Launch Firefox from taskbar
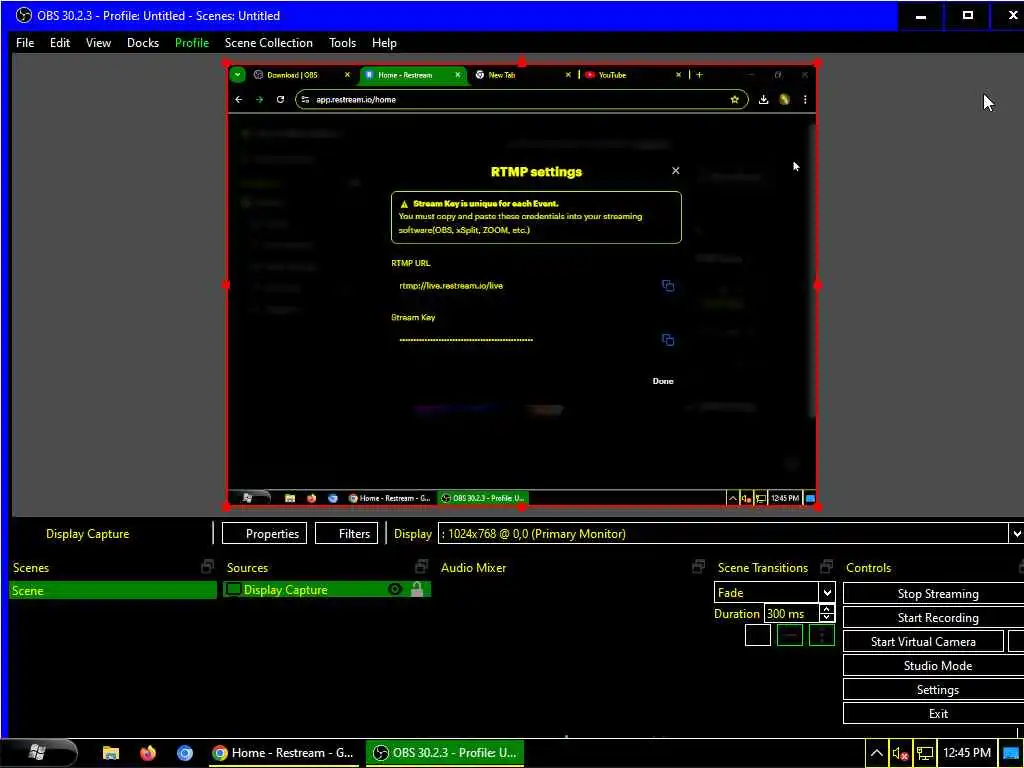This screenshot has height=768, width=1024. tap(148, 753)
